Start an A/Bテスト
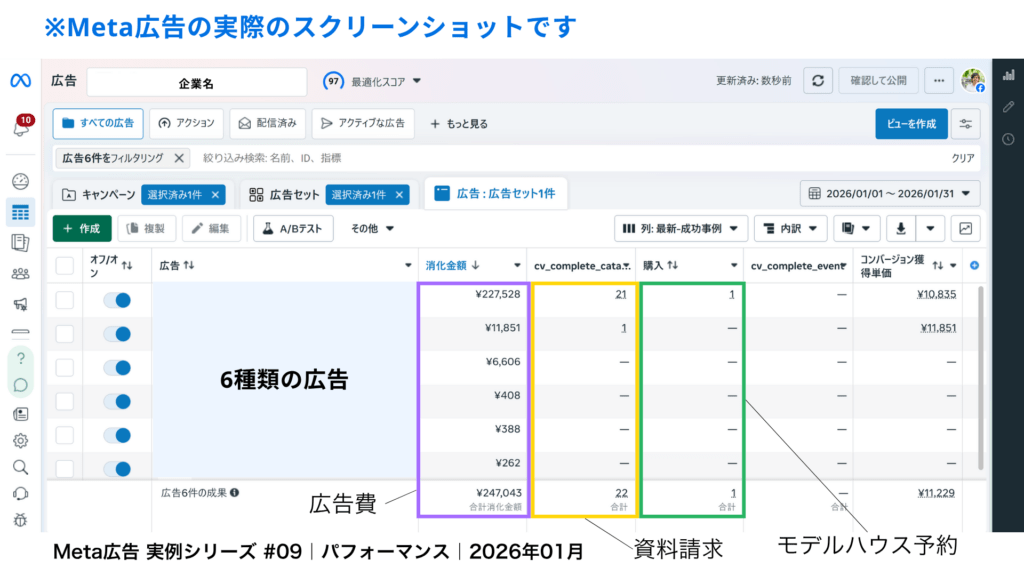Image resolution: width=1024 pixels, height=576 pixels. click(293, 229)
